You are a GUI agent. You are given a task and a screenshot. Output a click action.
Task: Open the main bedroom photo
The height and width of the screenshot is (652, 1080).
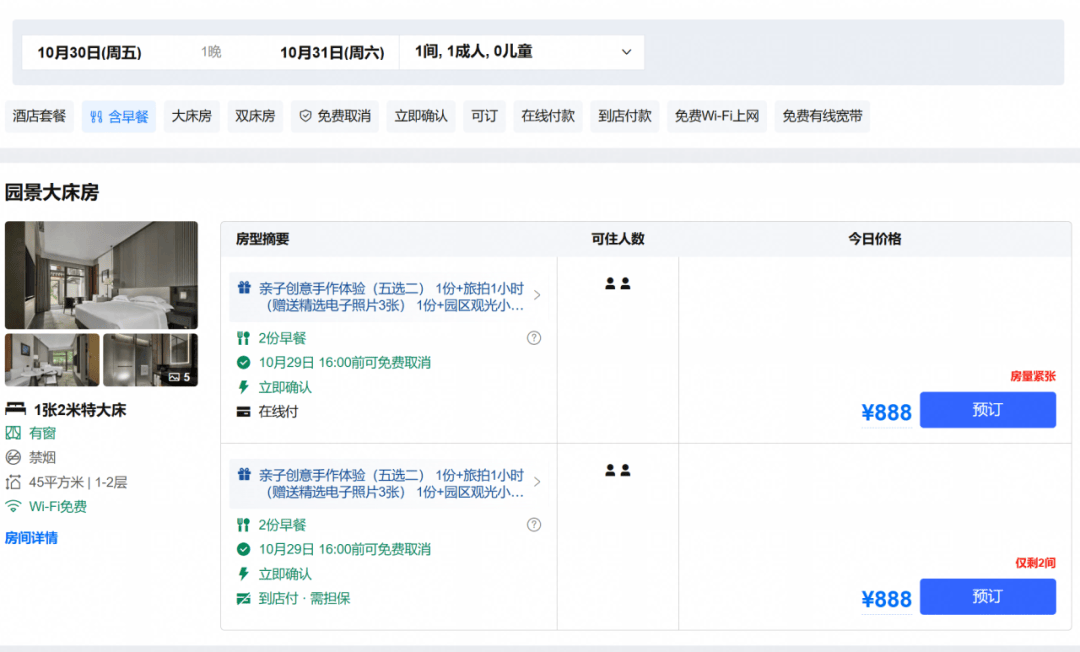(x=101, y=275)
